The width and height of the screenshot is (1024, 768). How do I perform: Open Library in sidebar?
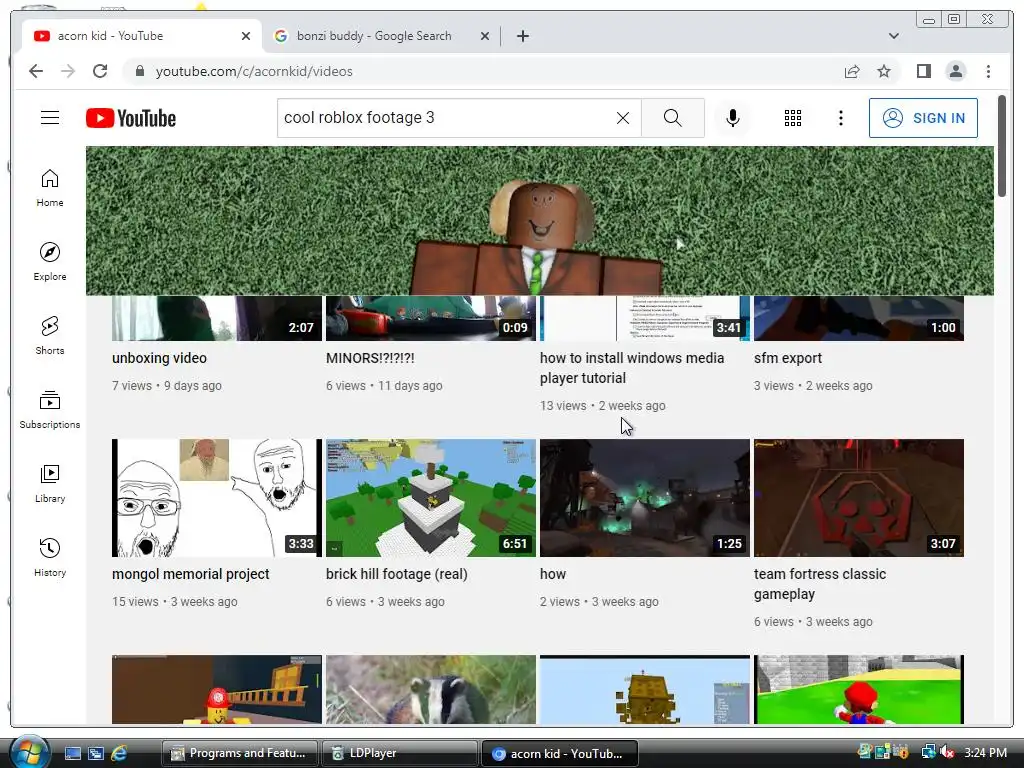pyautogui.click(x=50, y=483)
